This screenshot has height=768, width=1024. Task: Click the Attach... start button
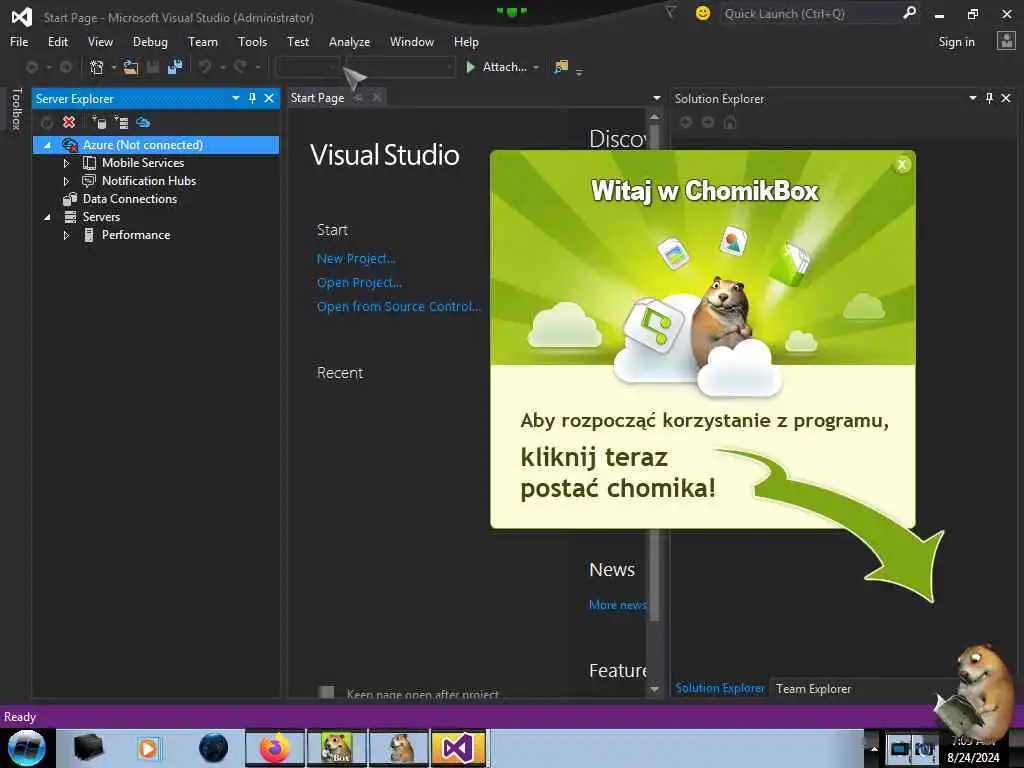coord(496,67)
